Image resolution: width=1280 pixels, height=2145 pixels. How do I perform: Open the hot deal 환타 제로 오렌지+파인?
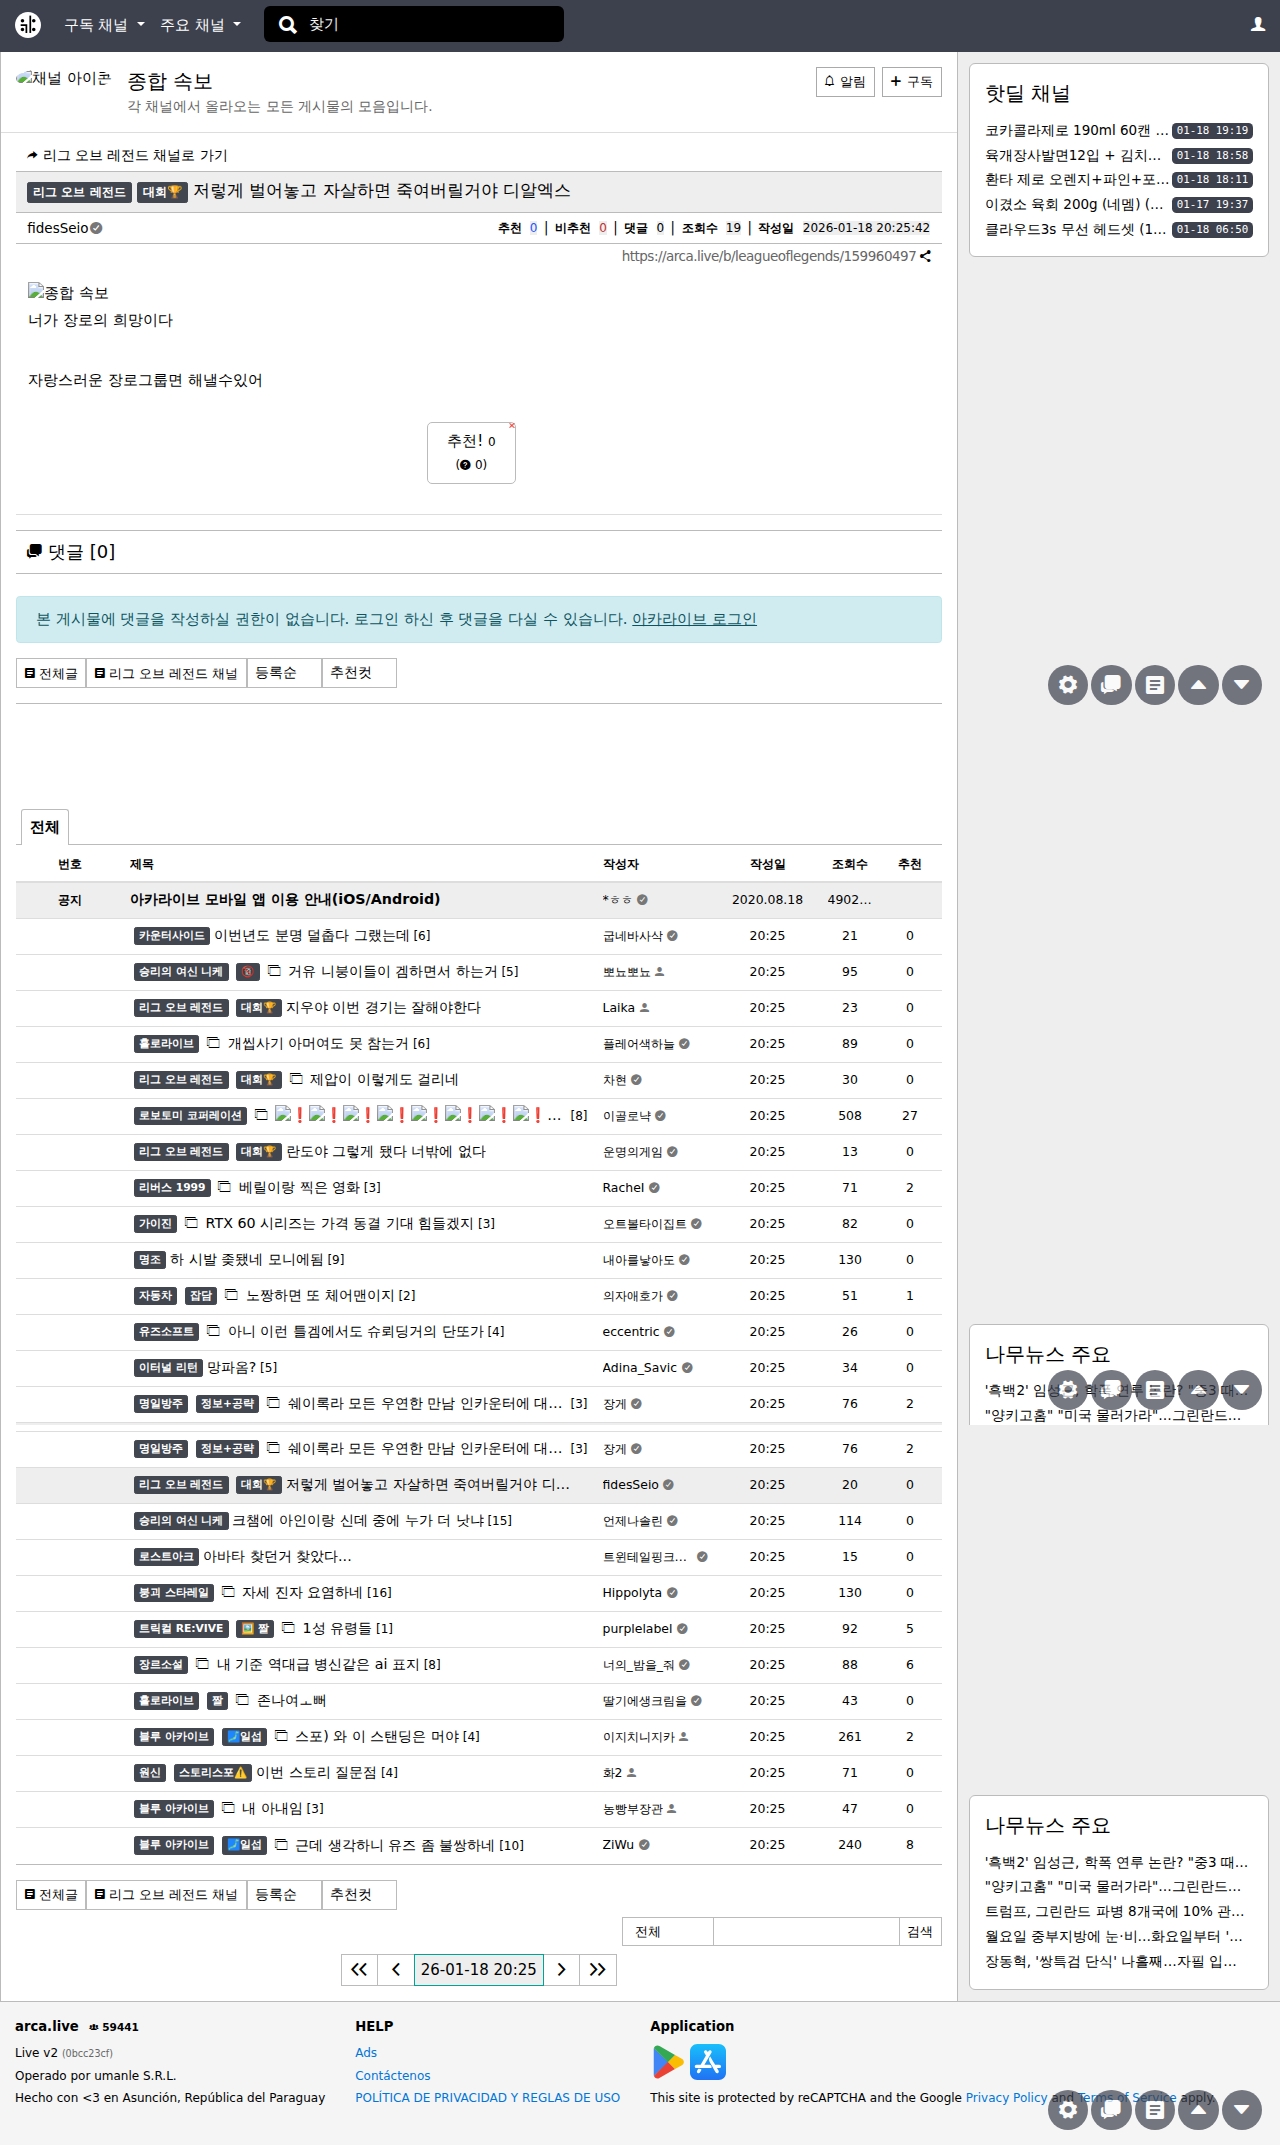pos(1077,179)
